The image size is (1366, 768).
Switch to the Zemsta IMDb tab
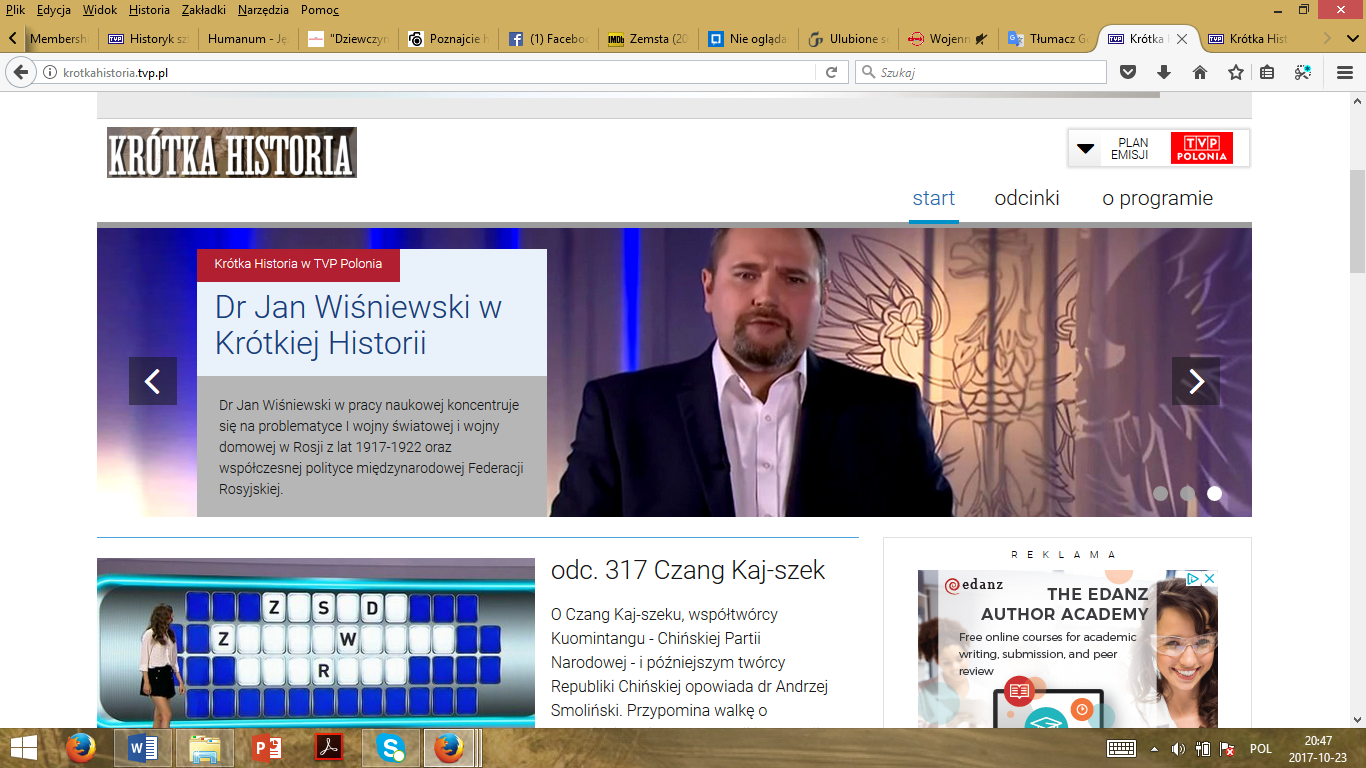click(x=648, y=40)
